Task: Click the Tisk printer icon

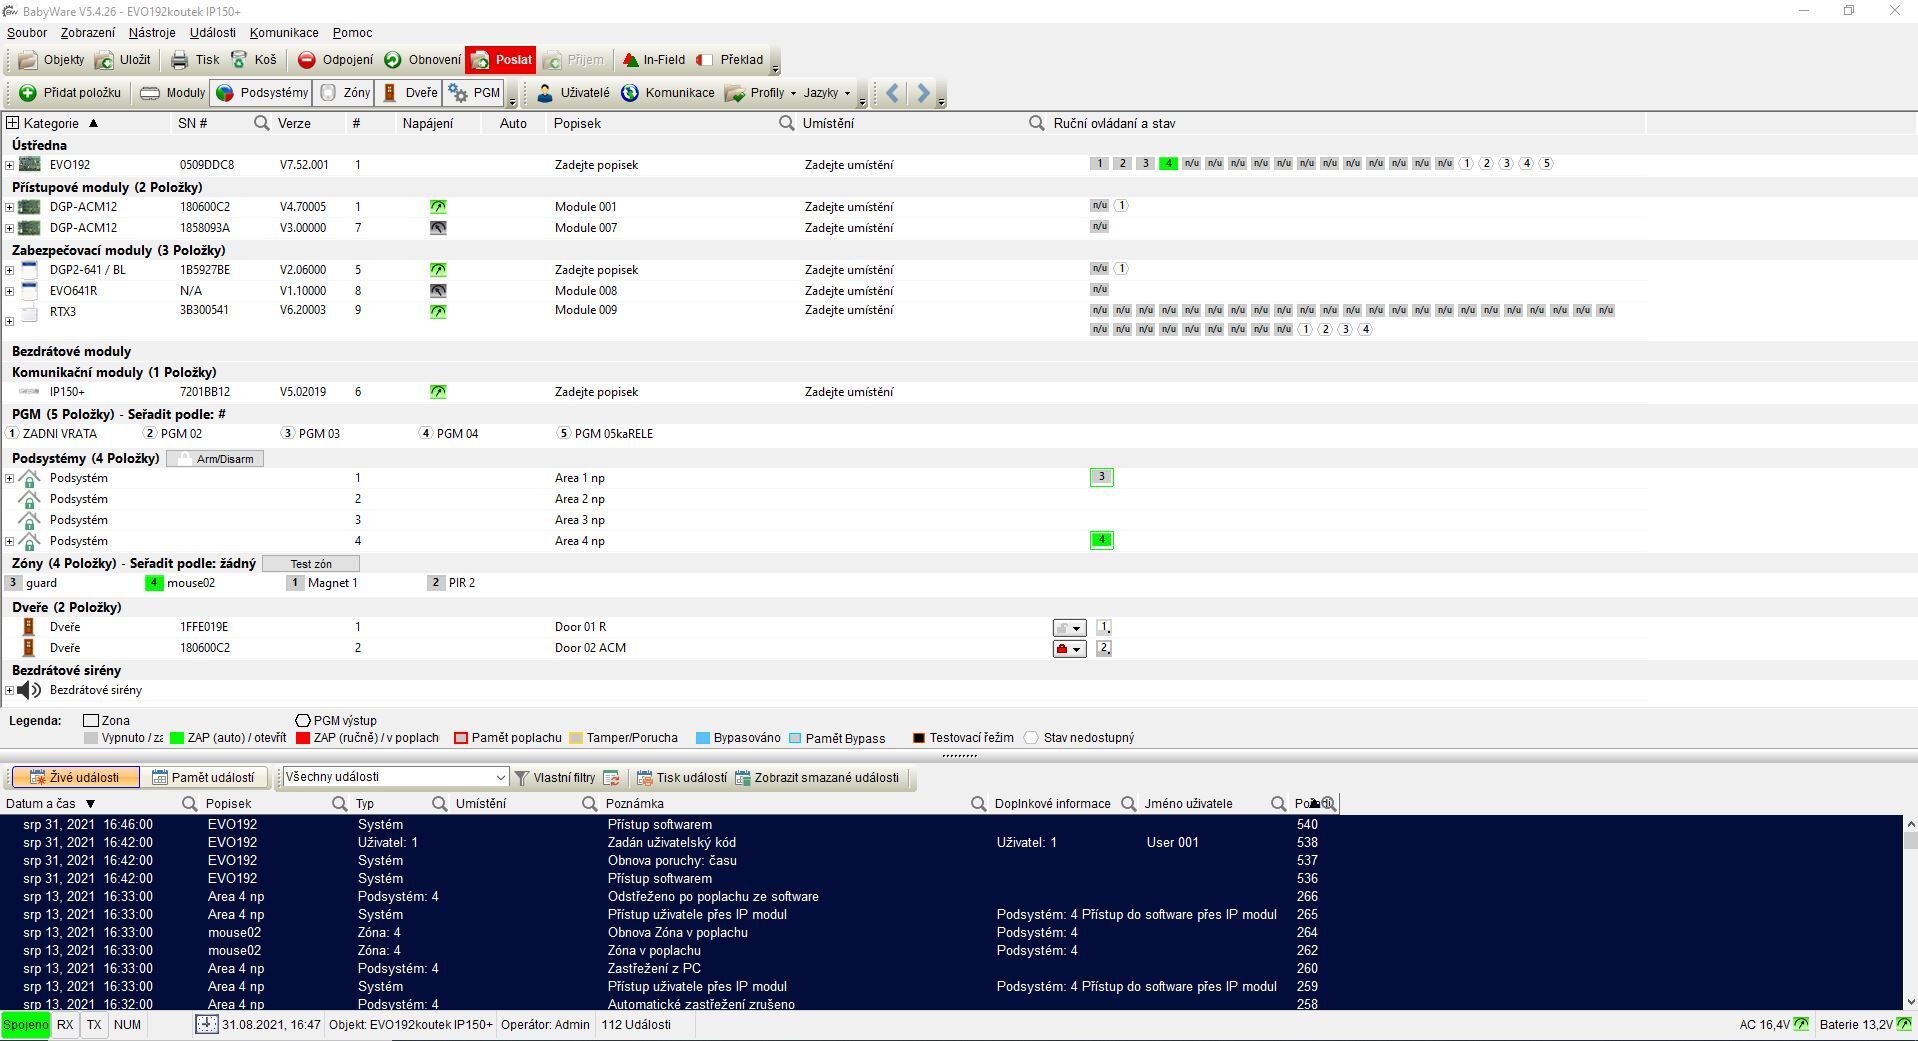Action: coord(180,60)
